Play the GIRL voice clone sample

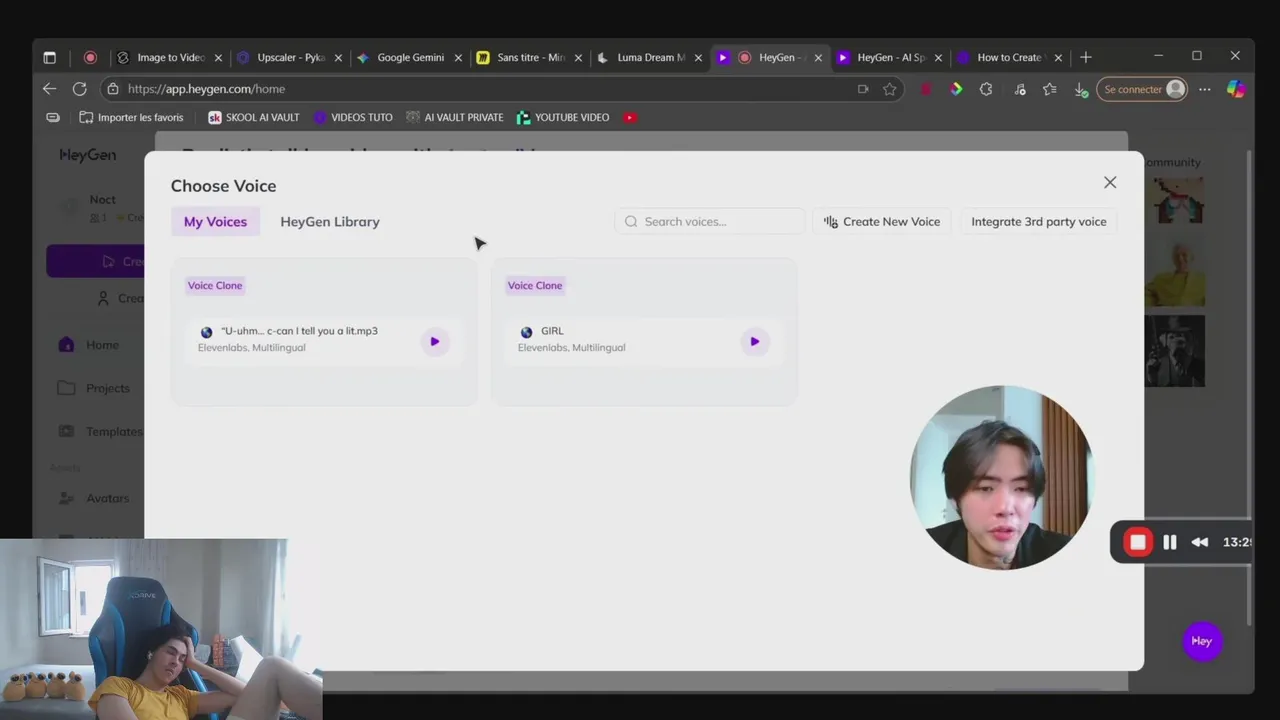pyautogui.click(x=754, y=342)
